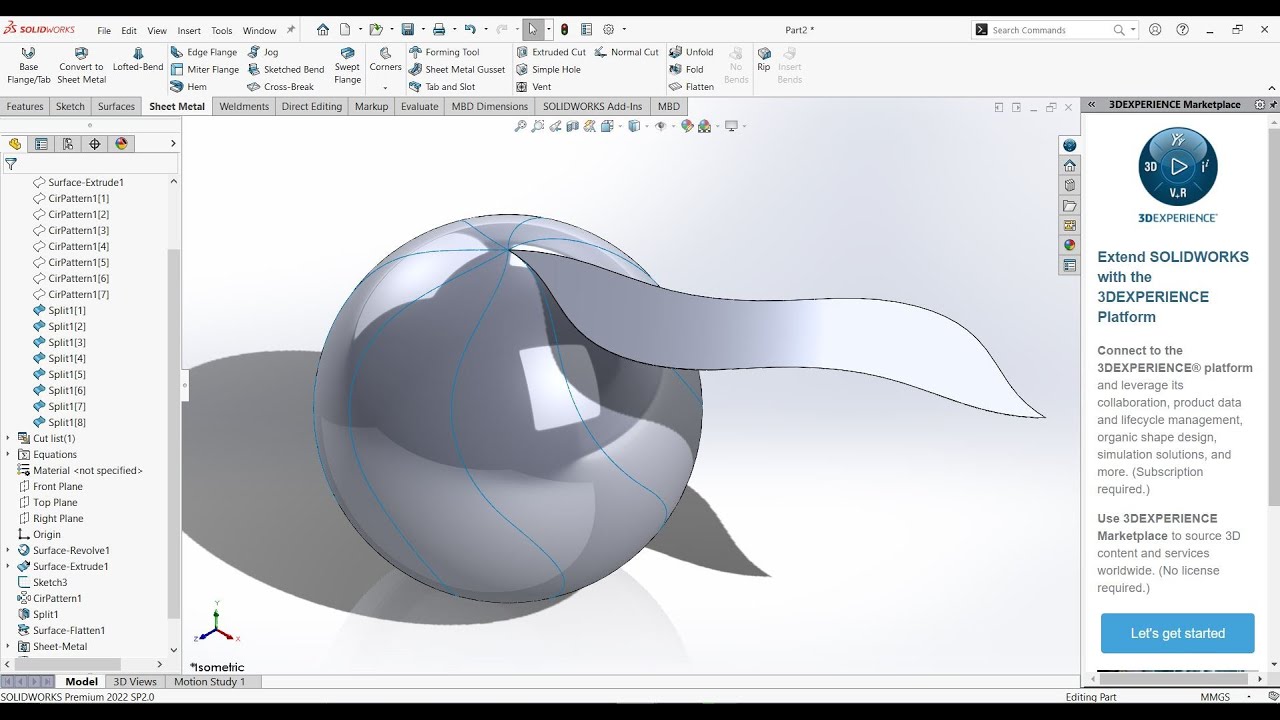This screenshot has height=720, width=1280.
Task: Select the Sketched Bend tool
Action: click(x=286, y=70)
